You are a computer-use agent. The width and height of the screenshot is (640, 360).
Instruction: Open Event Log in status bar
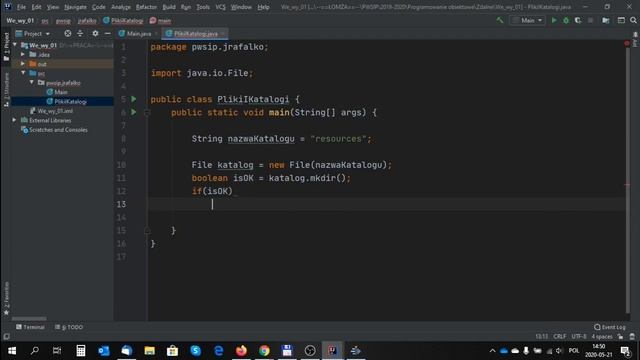[610, 327]
